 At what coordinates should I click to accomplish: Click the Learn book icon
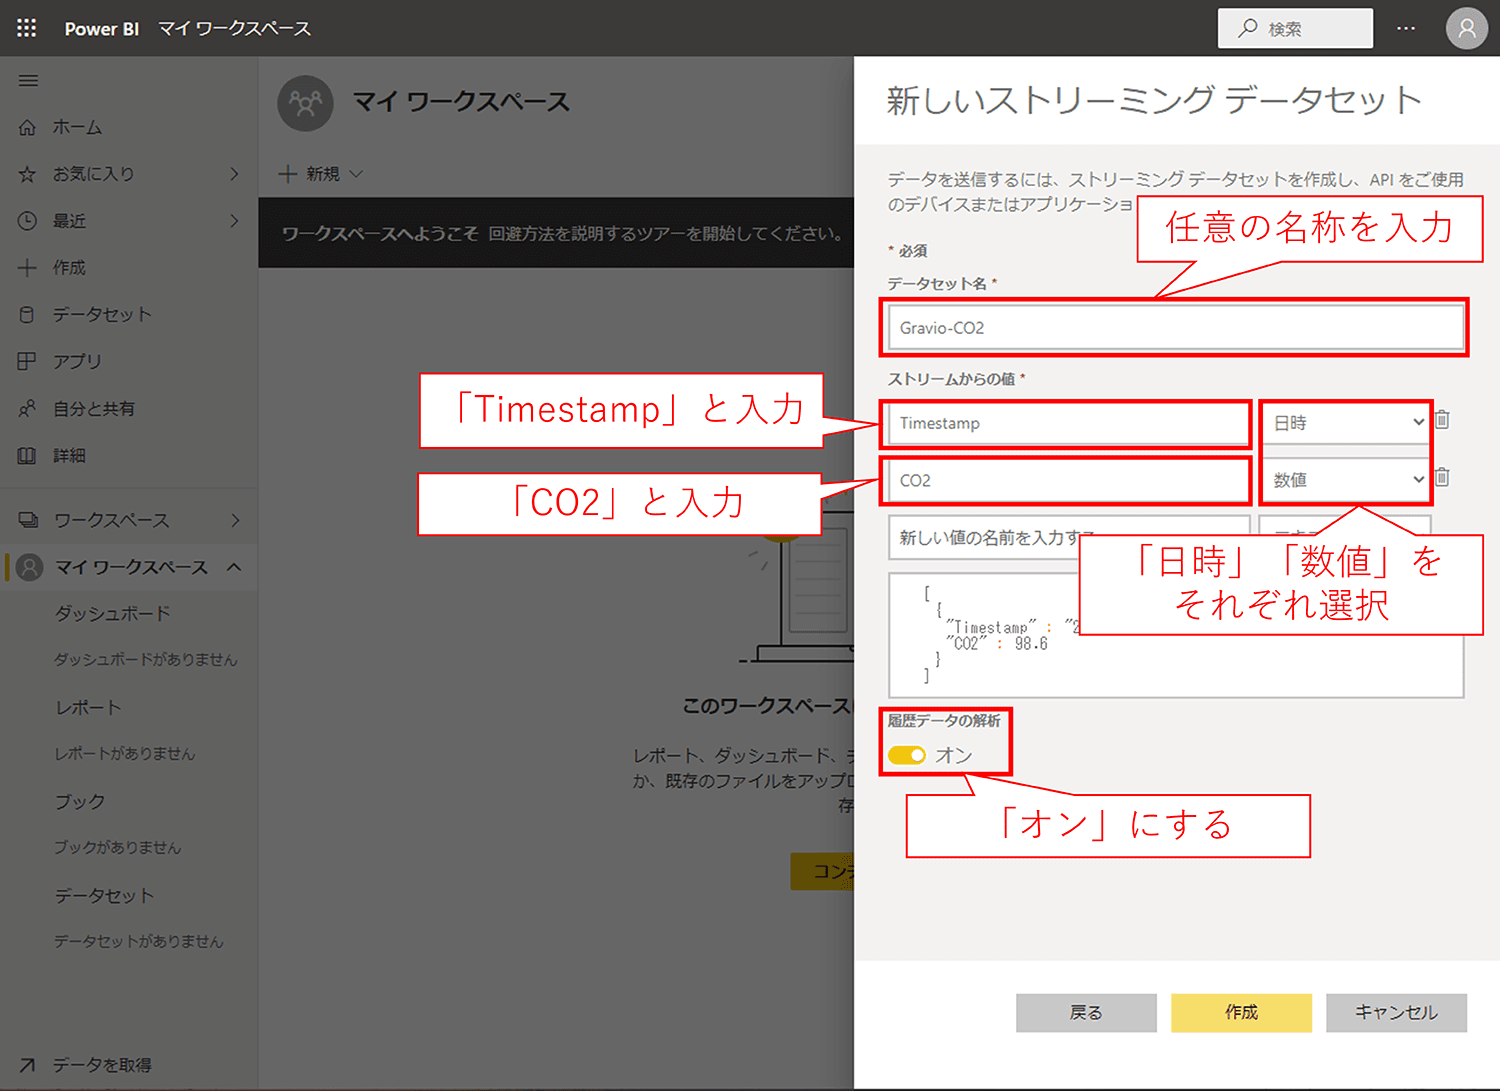[x=27, y=455]
